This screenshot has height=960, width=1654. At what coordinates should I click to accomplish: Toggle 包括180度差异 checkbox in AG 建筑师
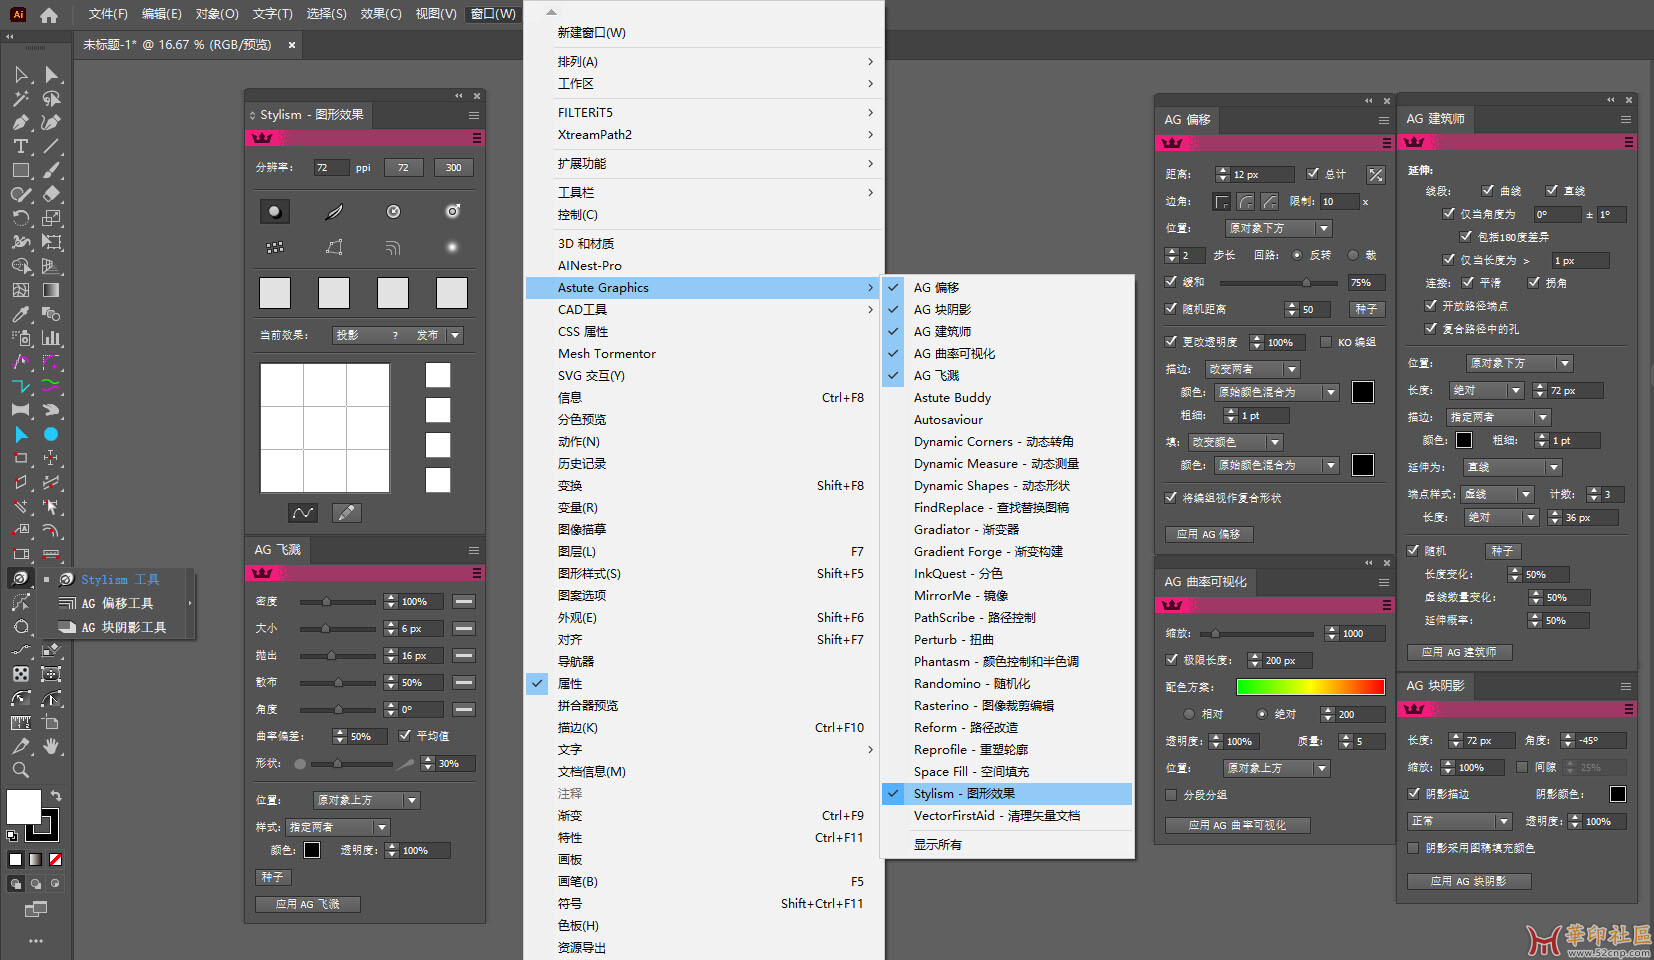pos(1466,237)
